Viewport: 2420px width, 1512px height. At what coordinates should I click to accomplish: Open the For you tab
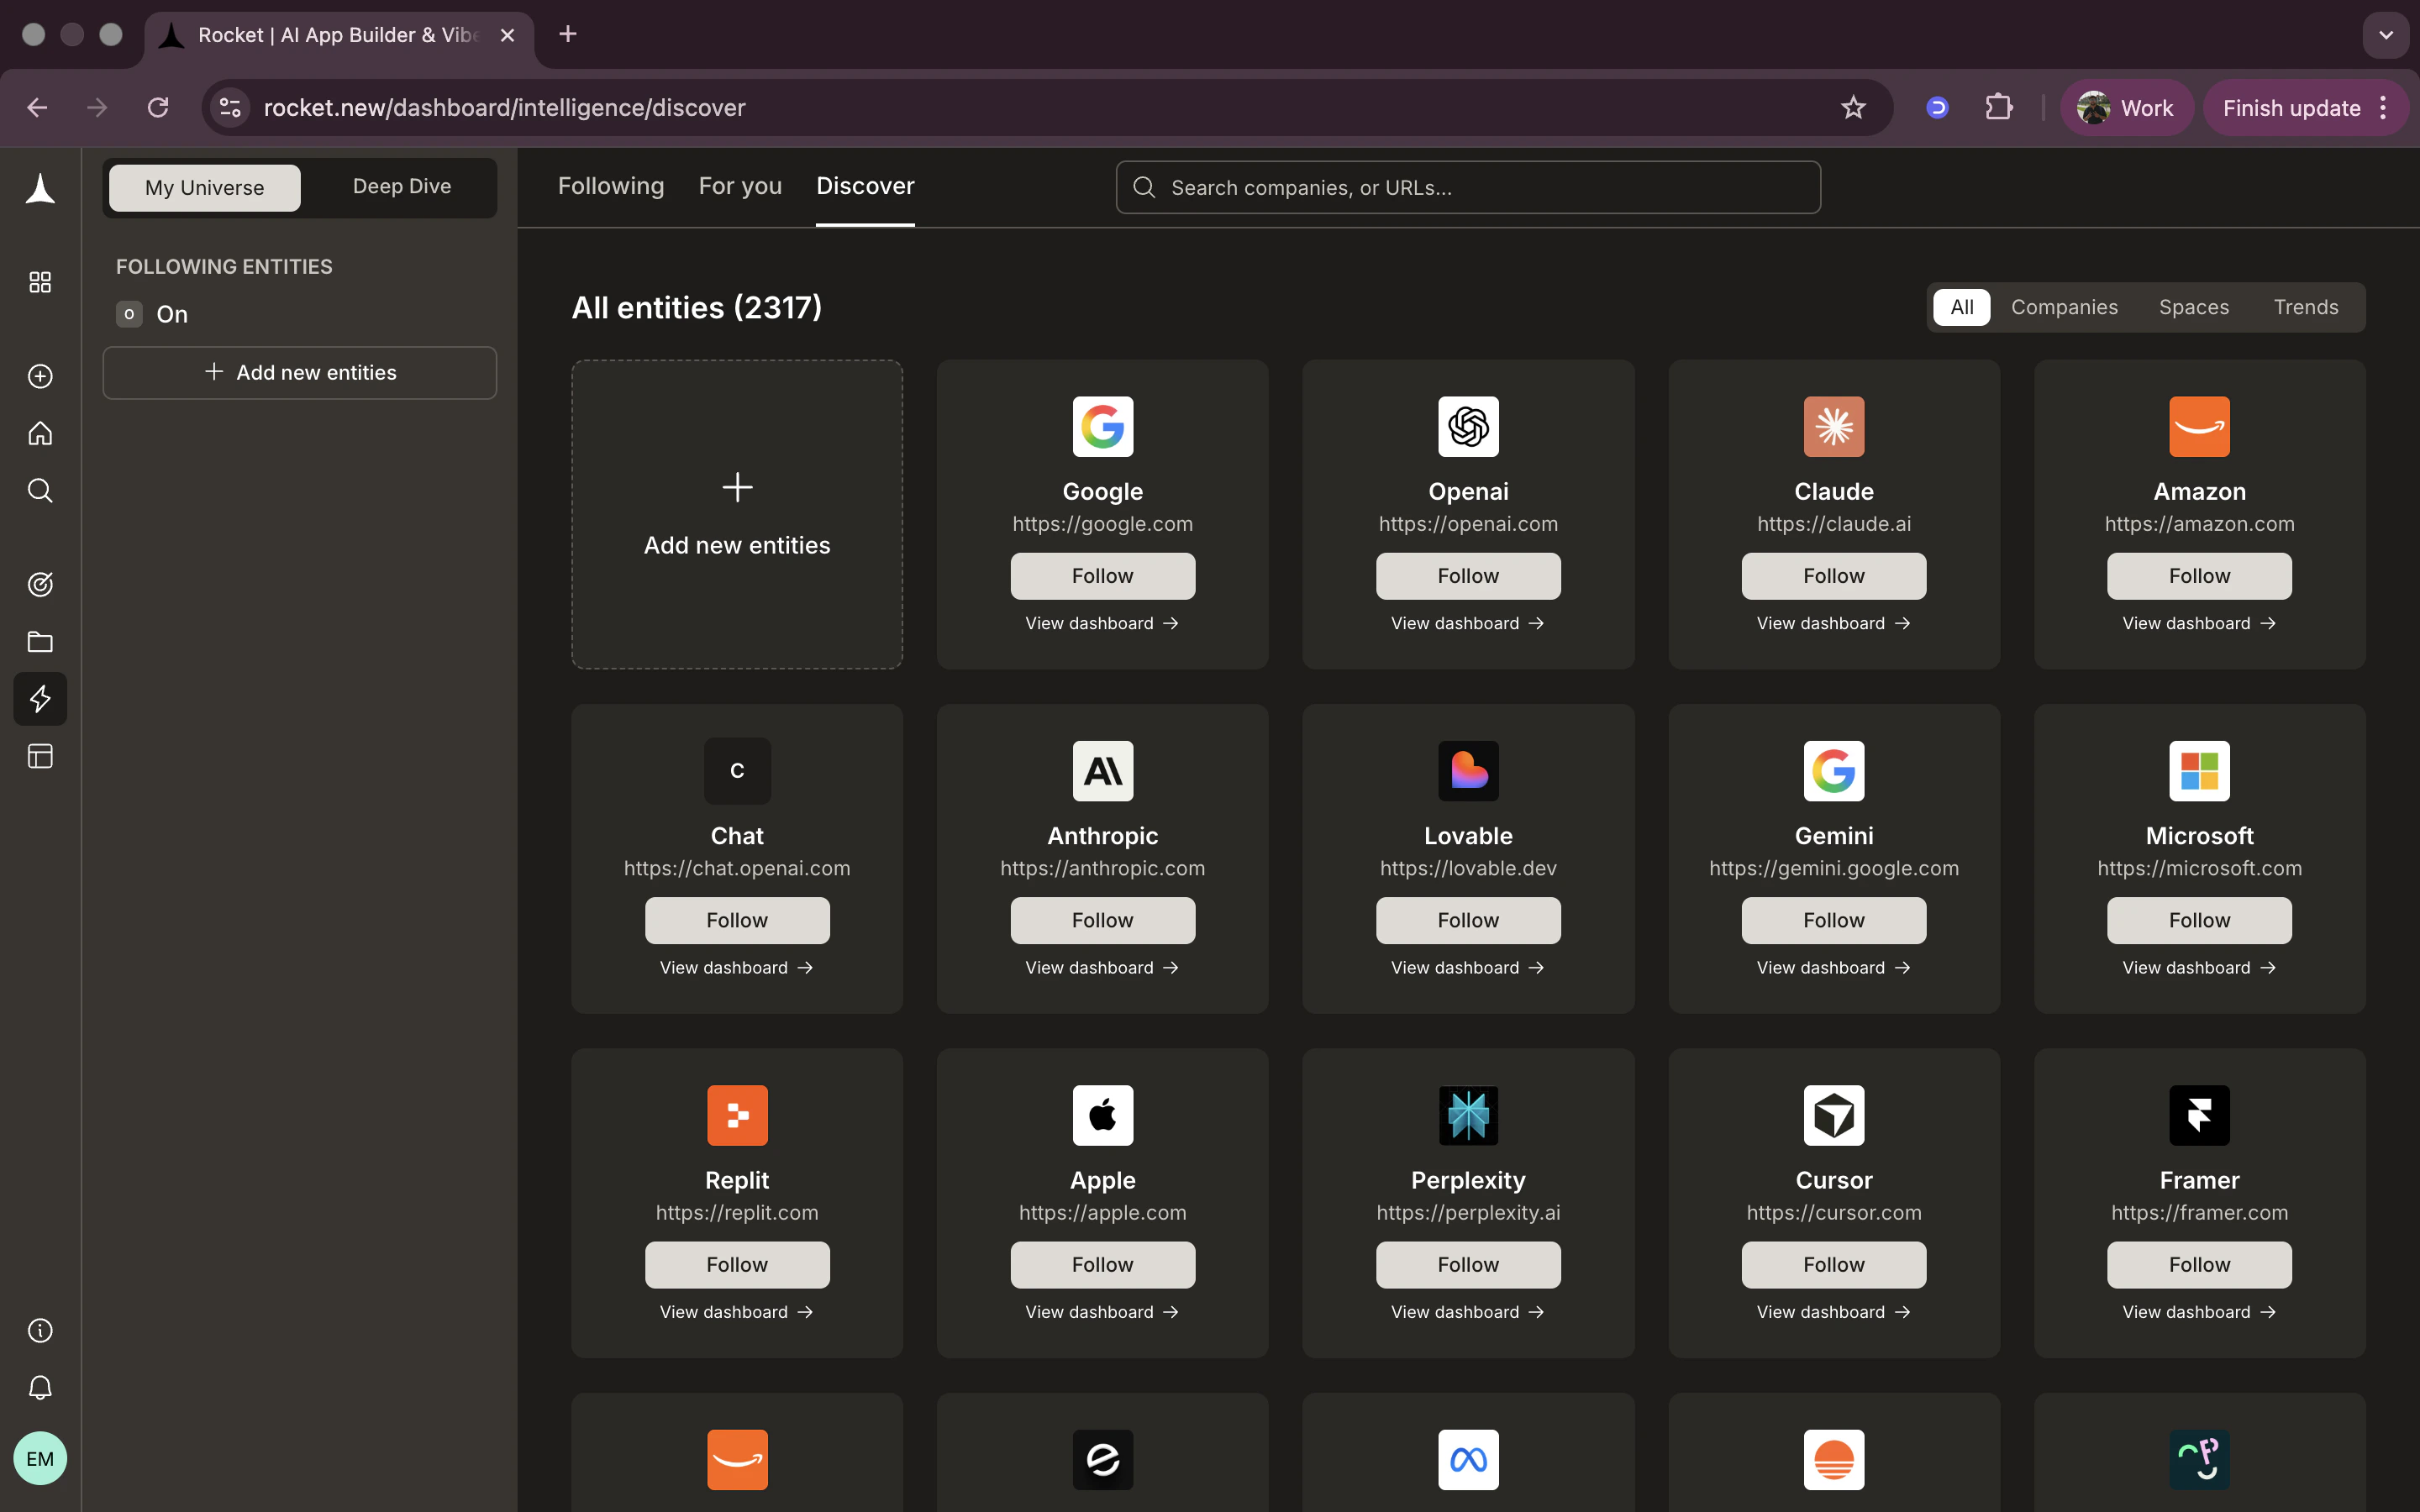(x=740, y=186)
